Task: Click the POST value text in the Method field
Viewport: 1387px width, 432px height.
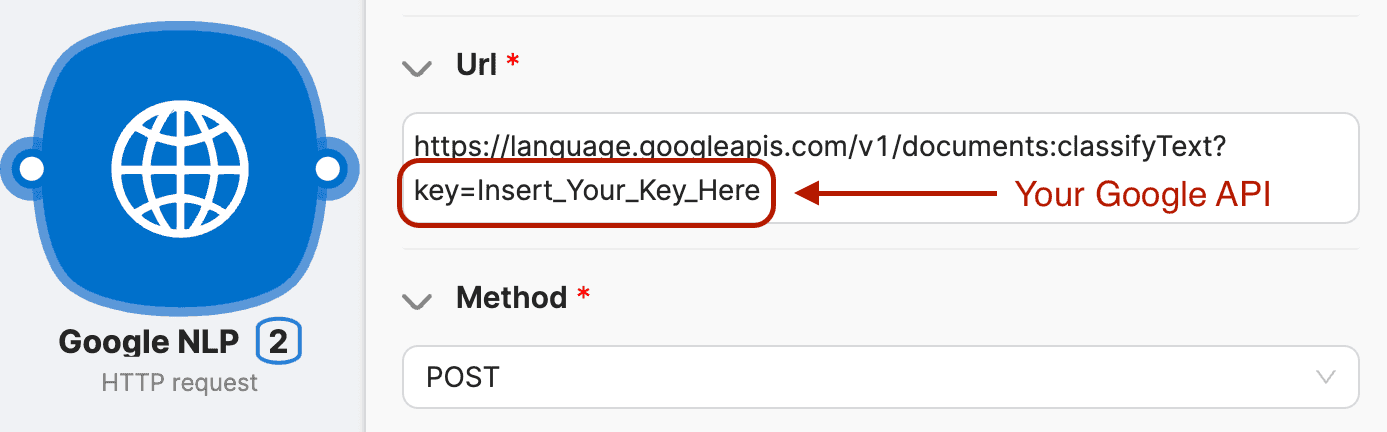Action: coord(463,377)
